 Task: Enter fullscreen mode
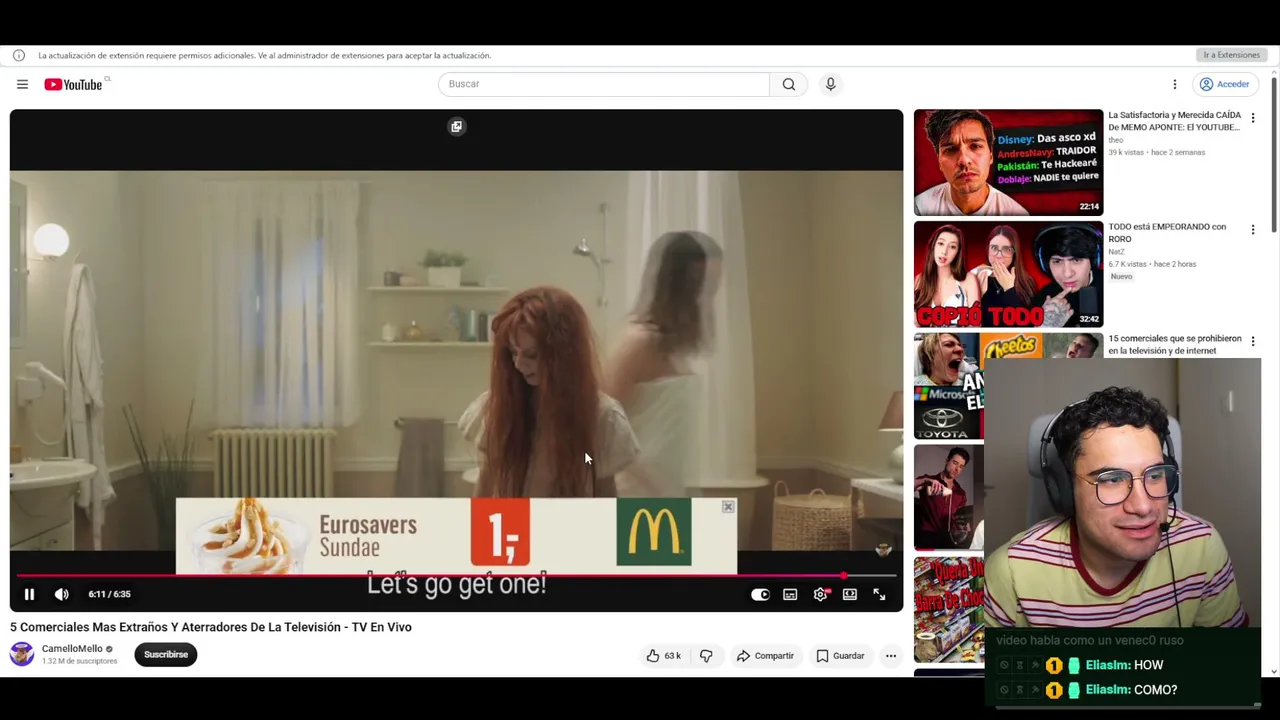click(x=879, y=594)
